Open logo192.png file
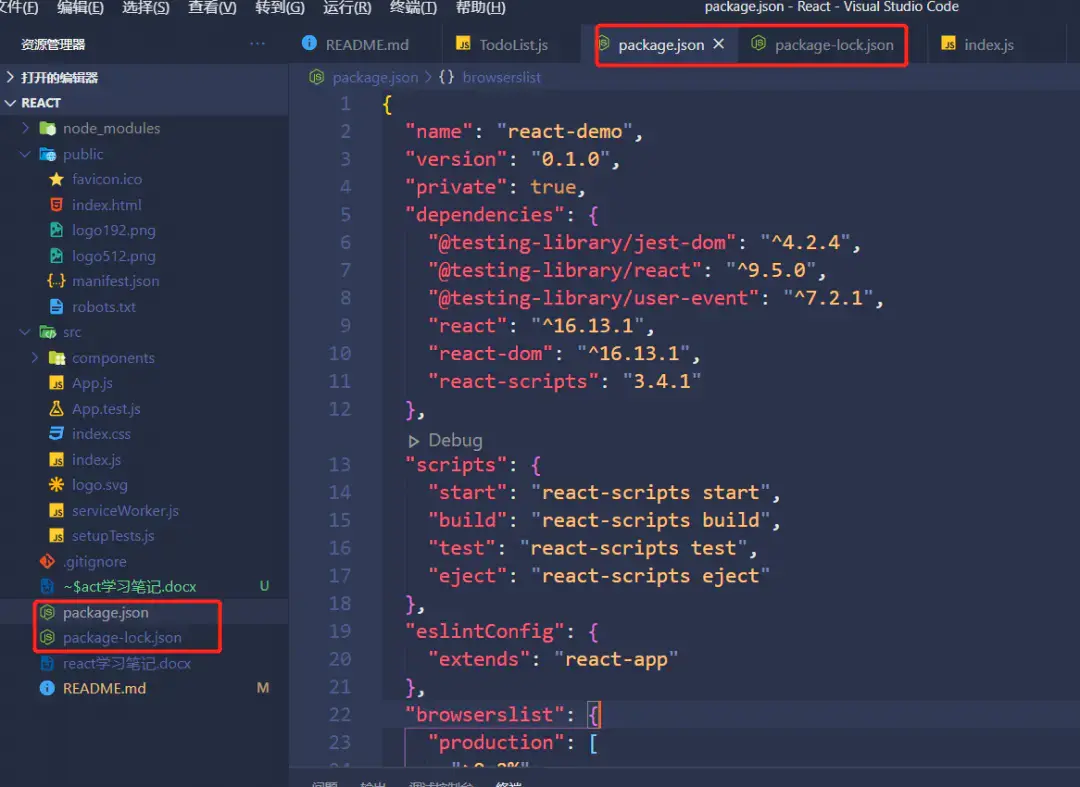The width and height of the screenshot is (1080, 787). (x=114, y=230)
